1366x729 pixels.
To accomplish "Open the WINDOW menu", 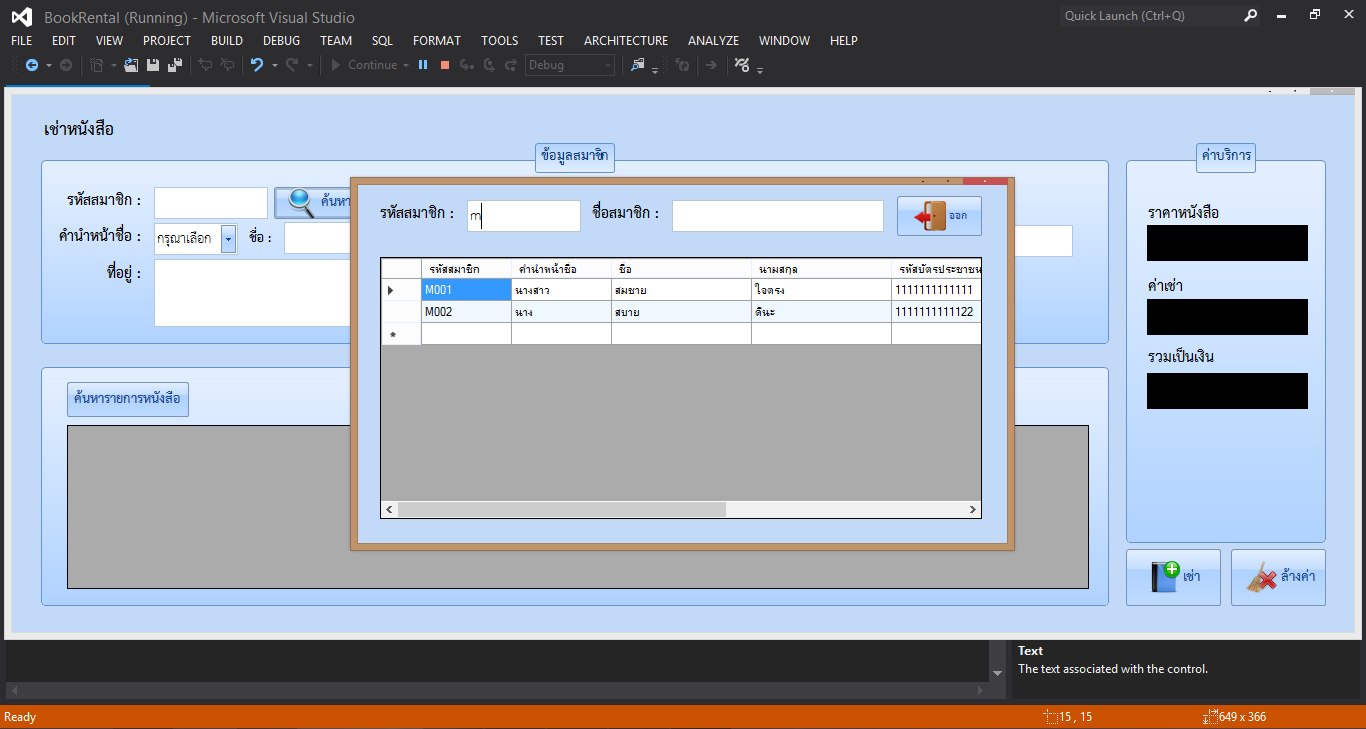I will coord(785,40).
